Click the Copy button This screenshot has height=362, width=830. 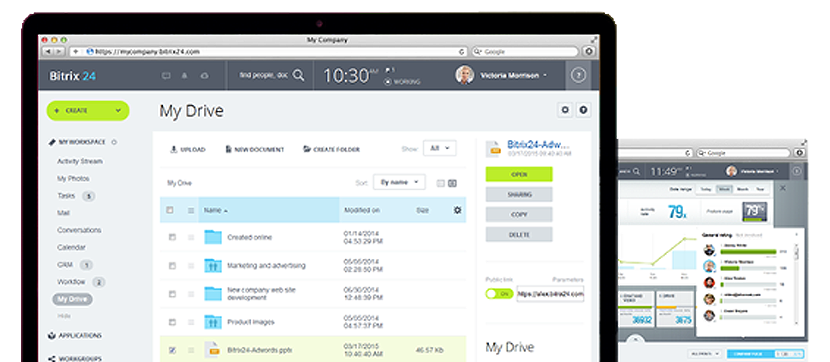(519, 214)
